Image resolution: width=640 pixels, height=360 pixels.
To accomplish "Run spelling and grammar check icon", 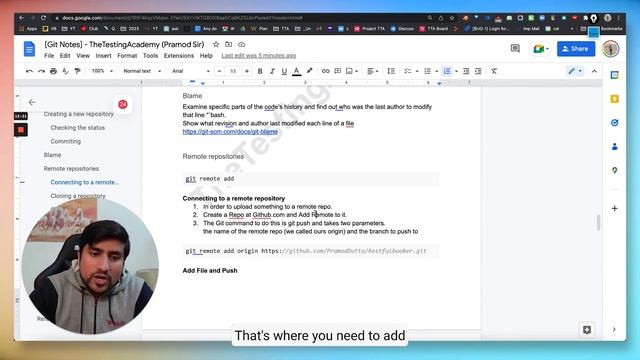I will point(65,71).
